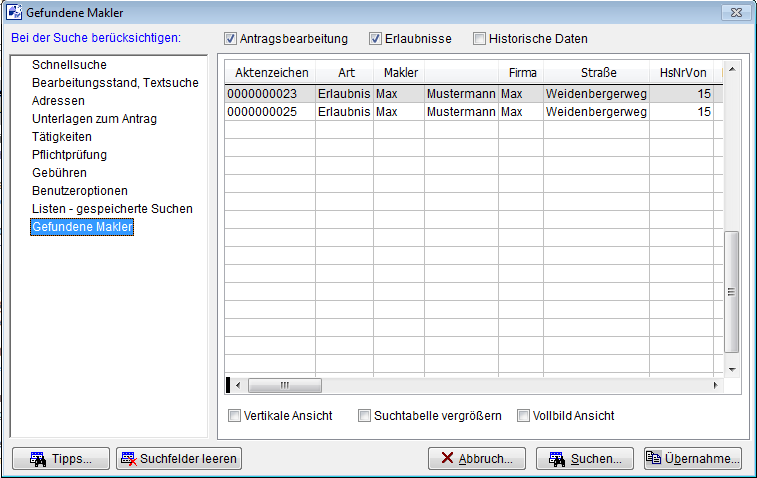Click the red X icon on Abbruch

pyautogui.click(x=447, y=459)
